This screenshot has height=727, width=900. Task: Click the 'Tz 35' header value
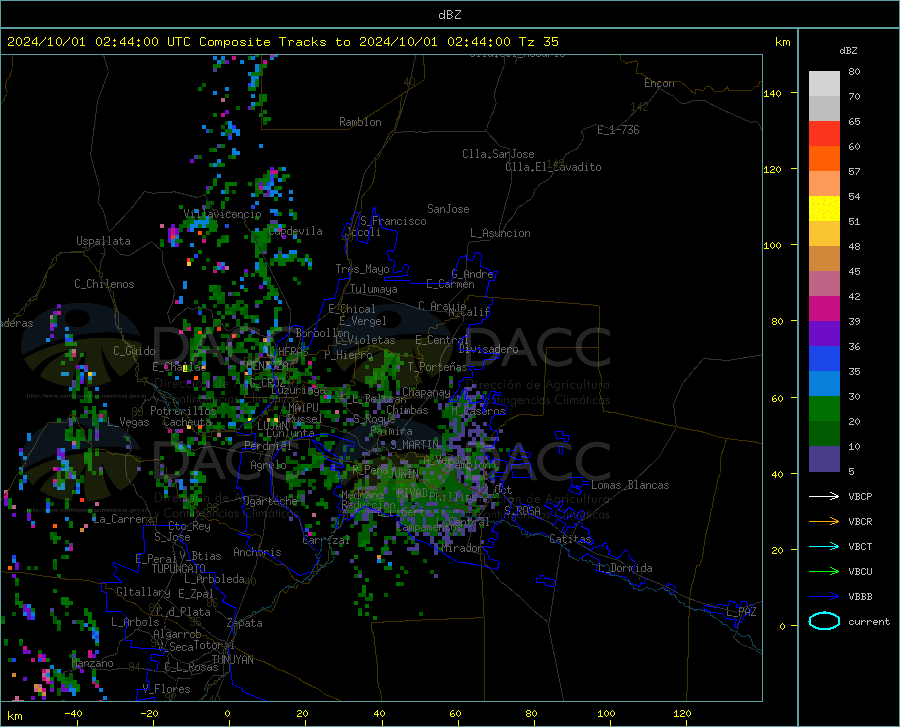(x=538, y=42)
